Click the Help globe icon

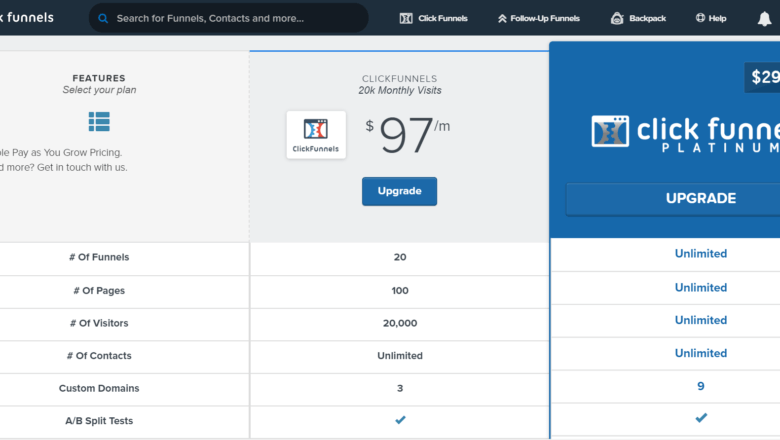coord(700,18)
